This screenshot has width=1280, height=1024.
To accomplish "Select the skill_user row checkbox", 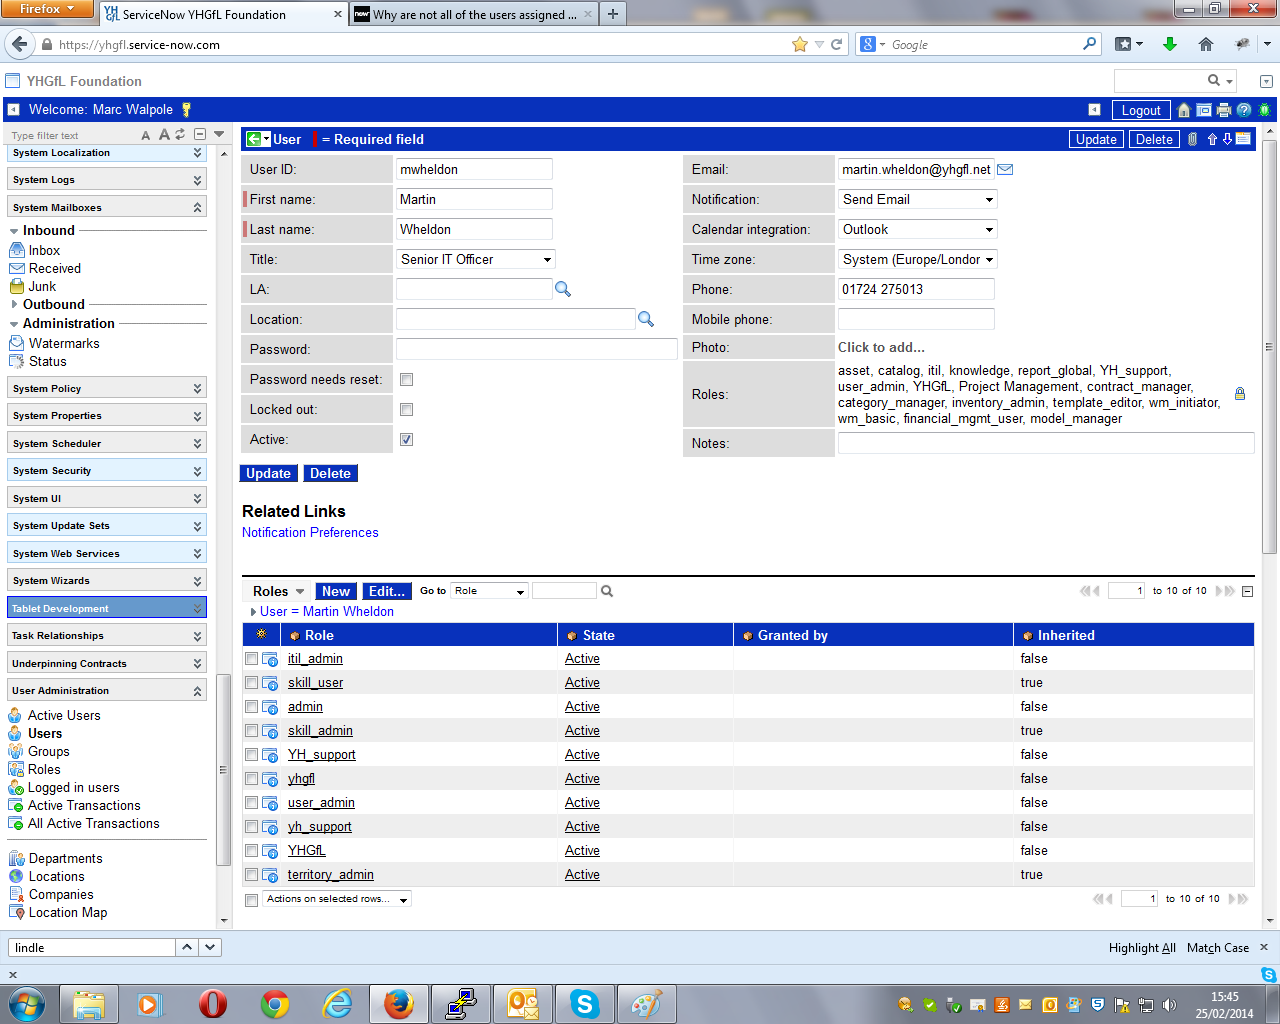I will [x=251, y=682].
